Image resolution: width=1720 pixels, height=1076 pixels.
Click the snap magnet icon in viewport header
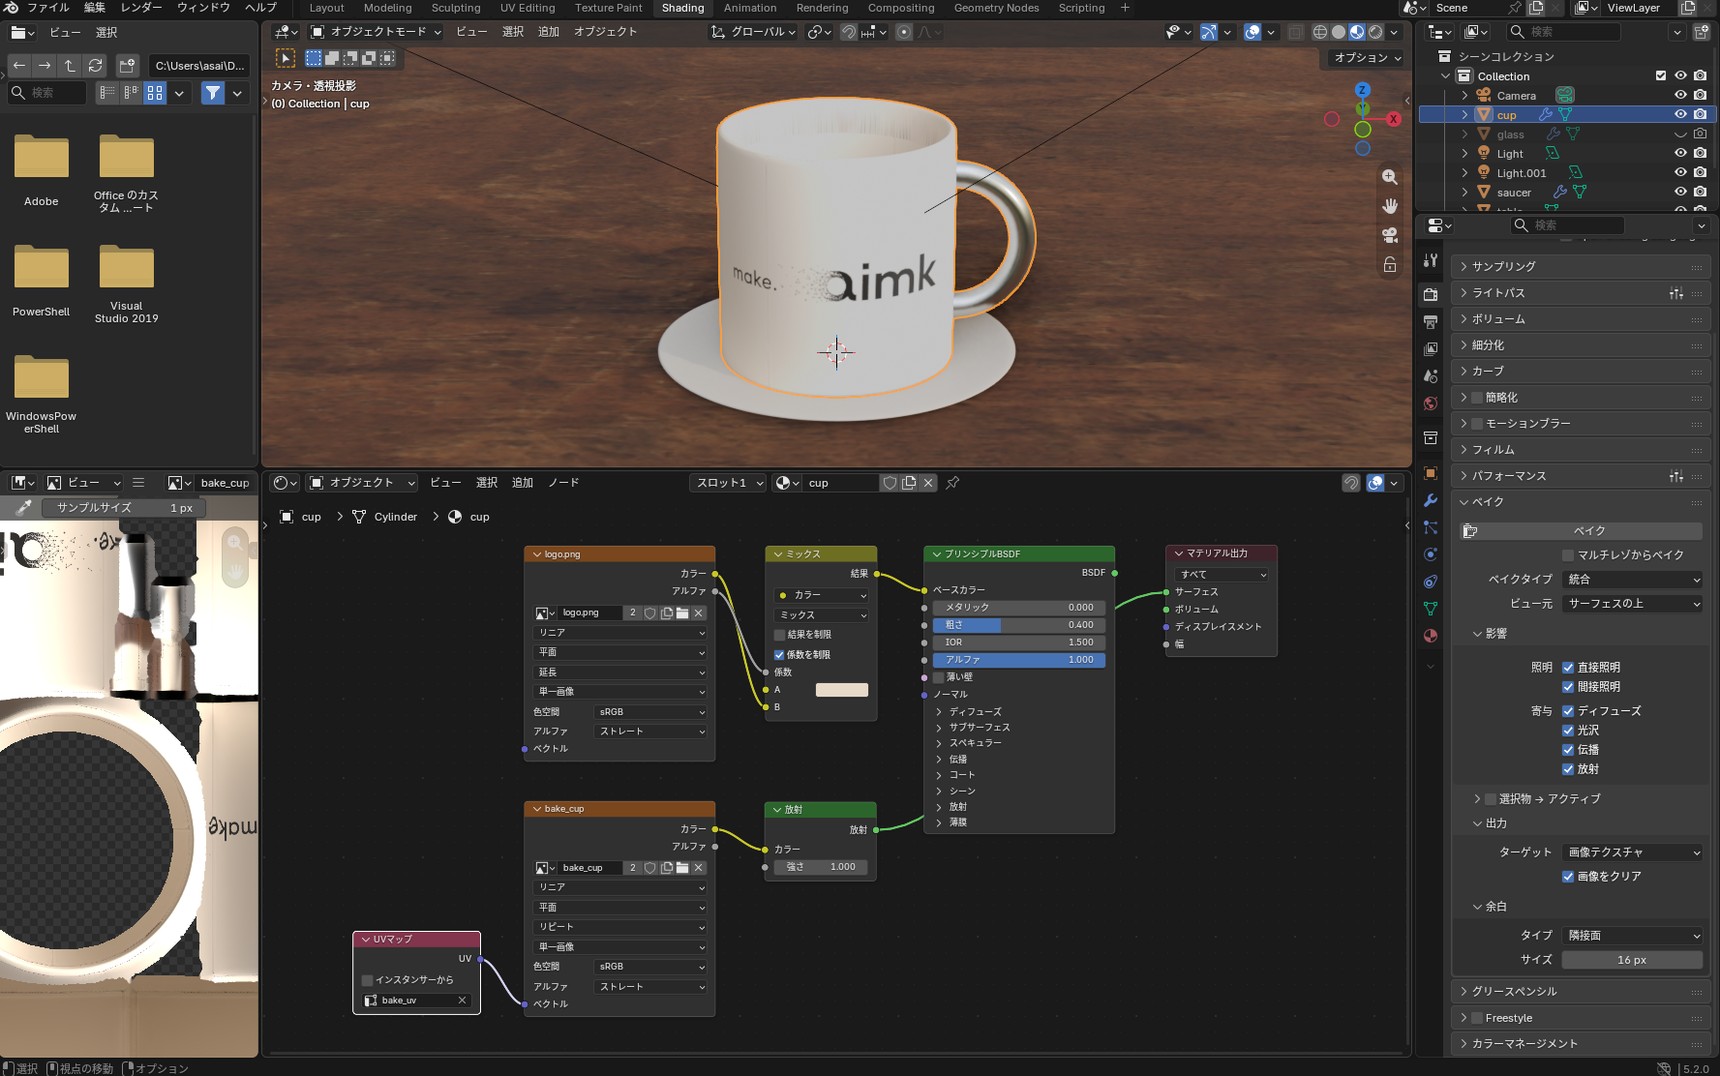[x=848, y=32]
